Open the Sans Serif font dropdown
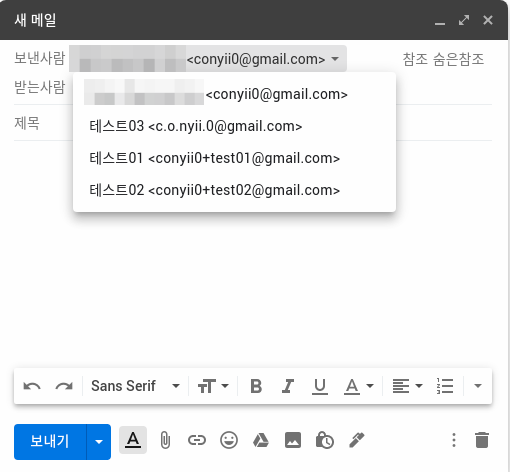 click(x=135, y=386)
